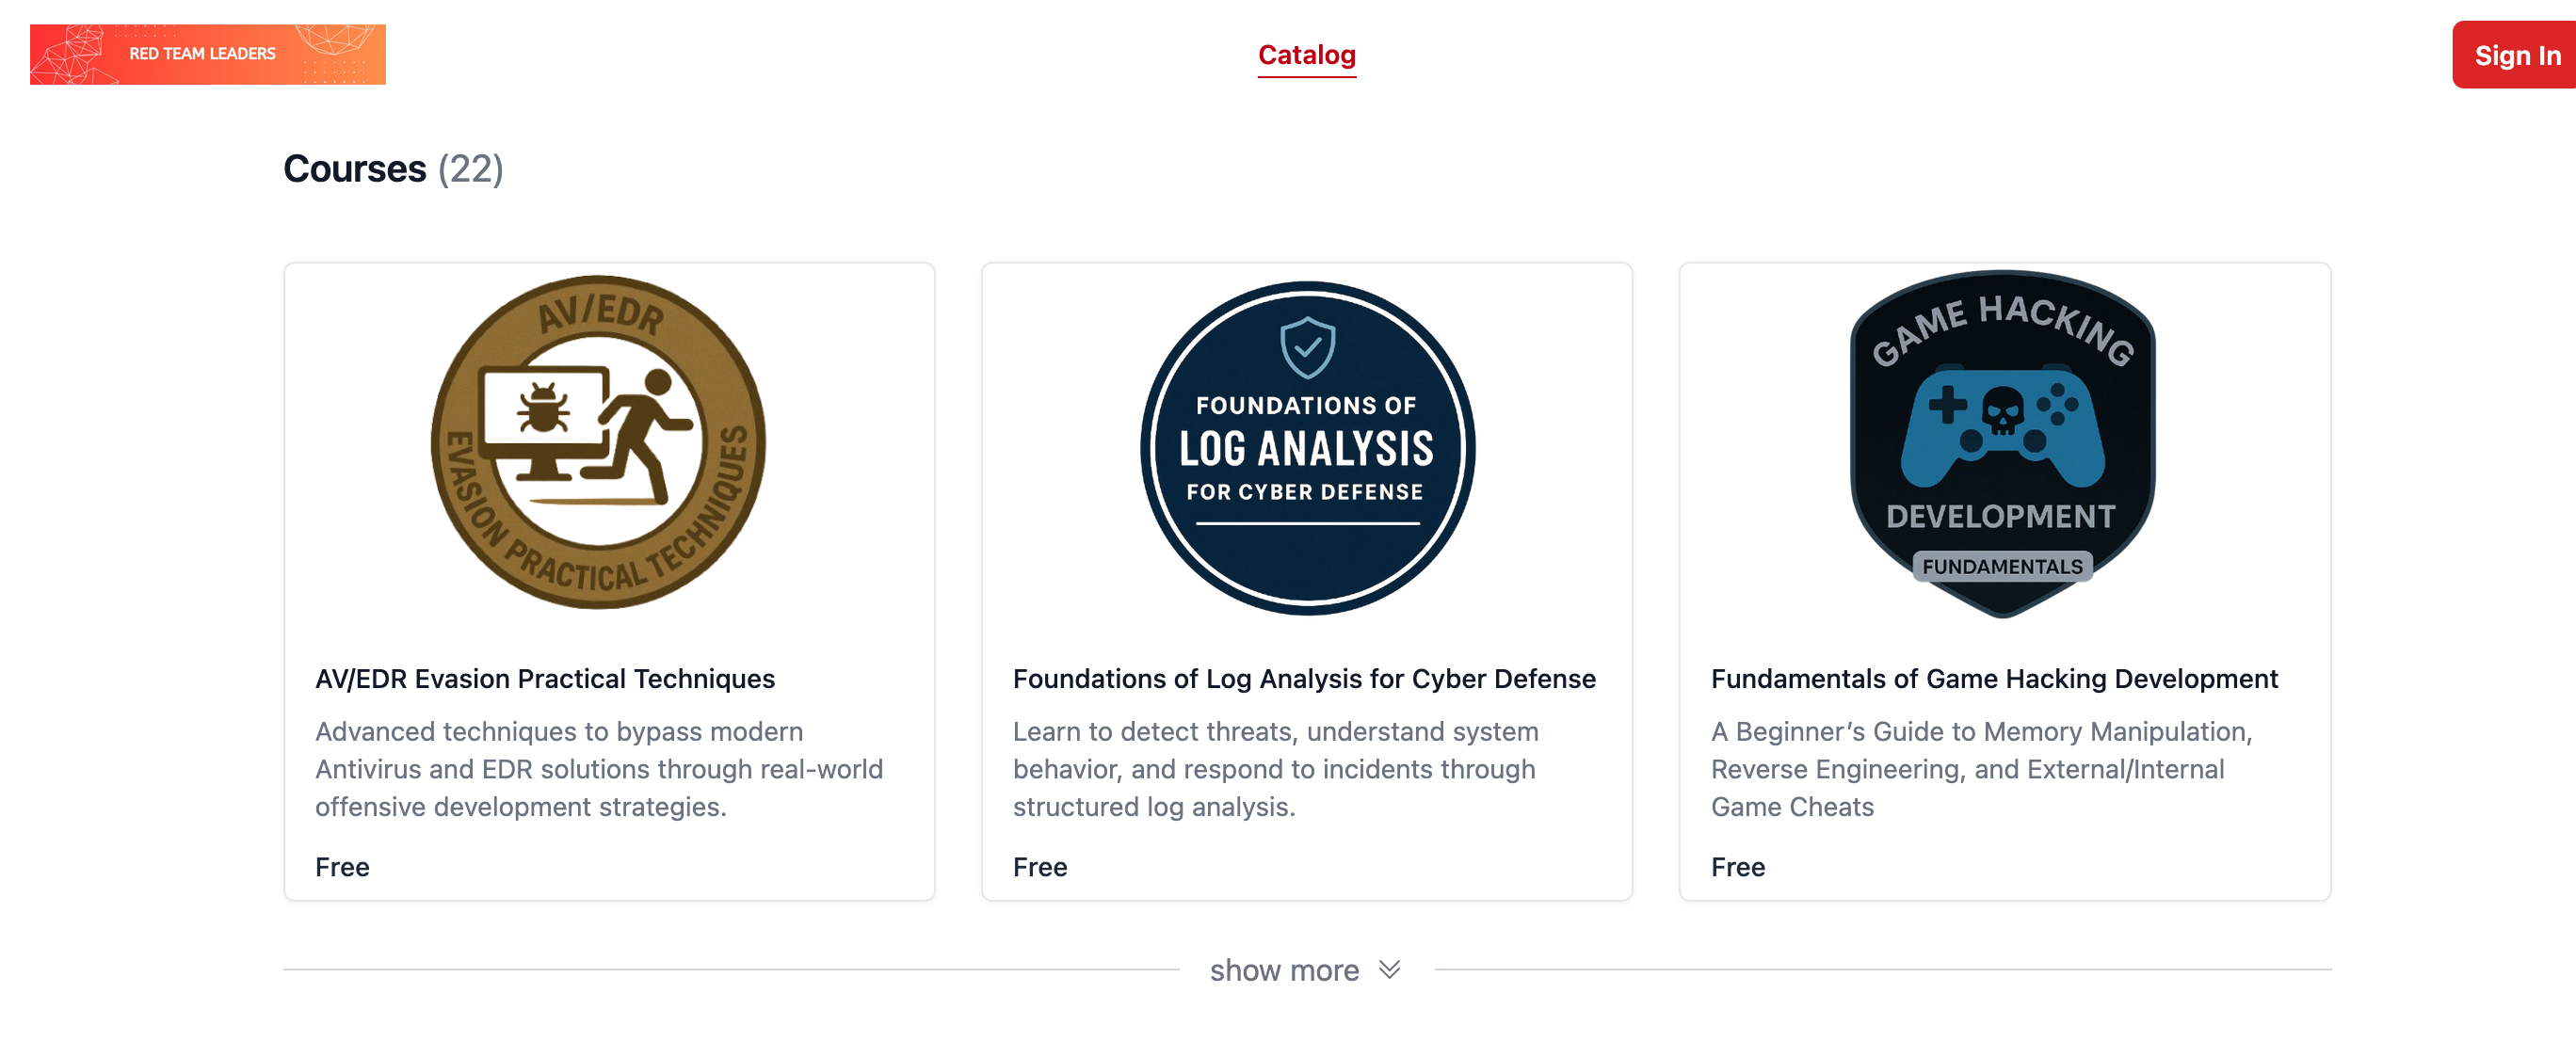Click Free price on AV/EDR Evasion card
Viewport: 2576px width, 1041px height.
pos(342,867)
